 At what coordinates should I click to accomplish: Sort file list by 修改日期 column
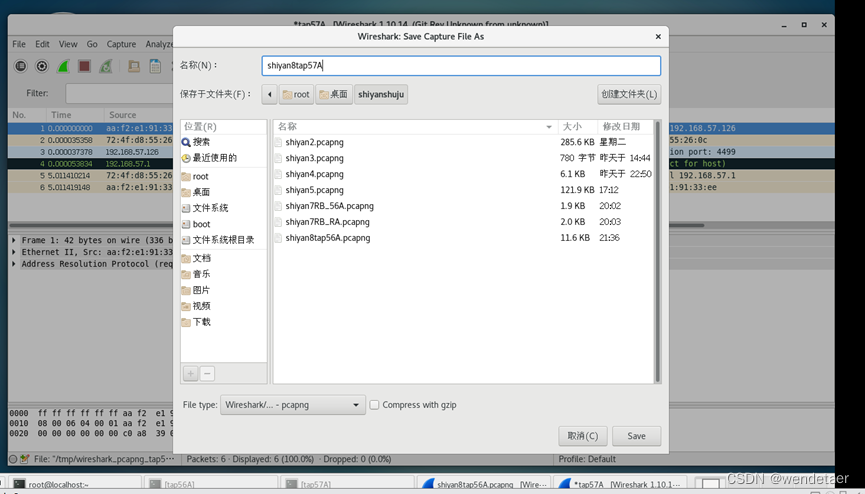626,126
